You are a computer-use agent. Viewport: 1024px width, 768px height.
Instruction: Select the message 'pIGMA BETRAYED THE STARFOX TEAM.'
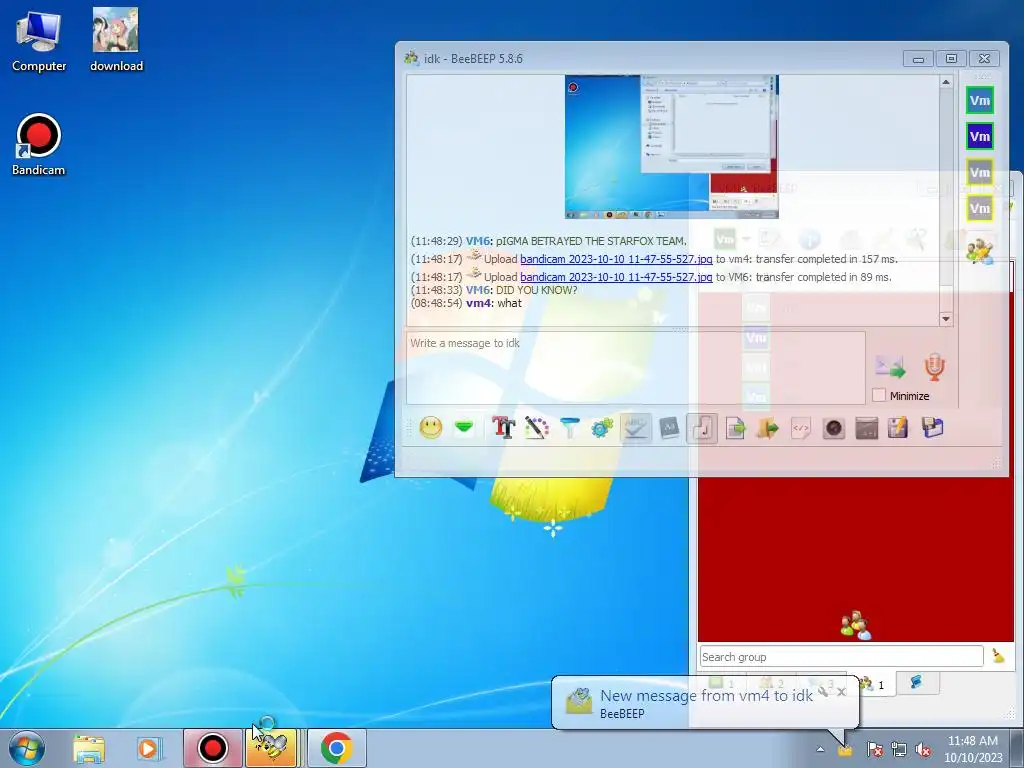click(x=591, y=241)
